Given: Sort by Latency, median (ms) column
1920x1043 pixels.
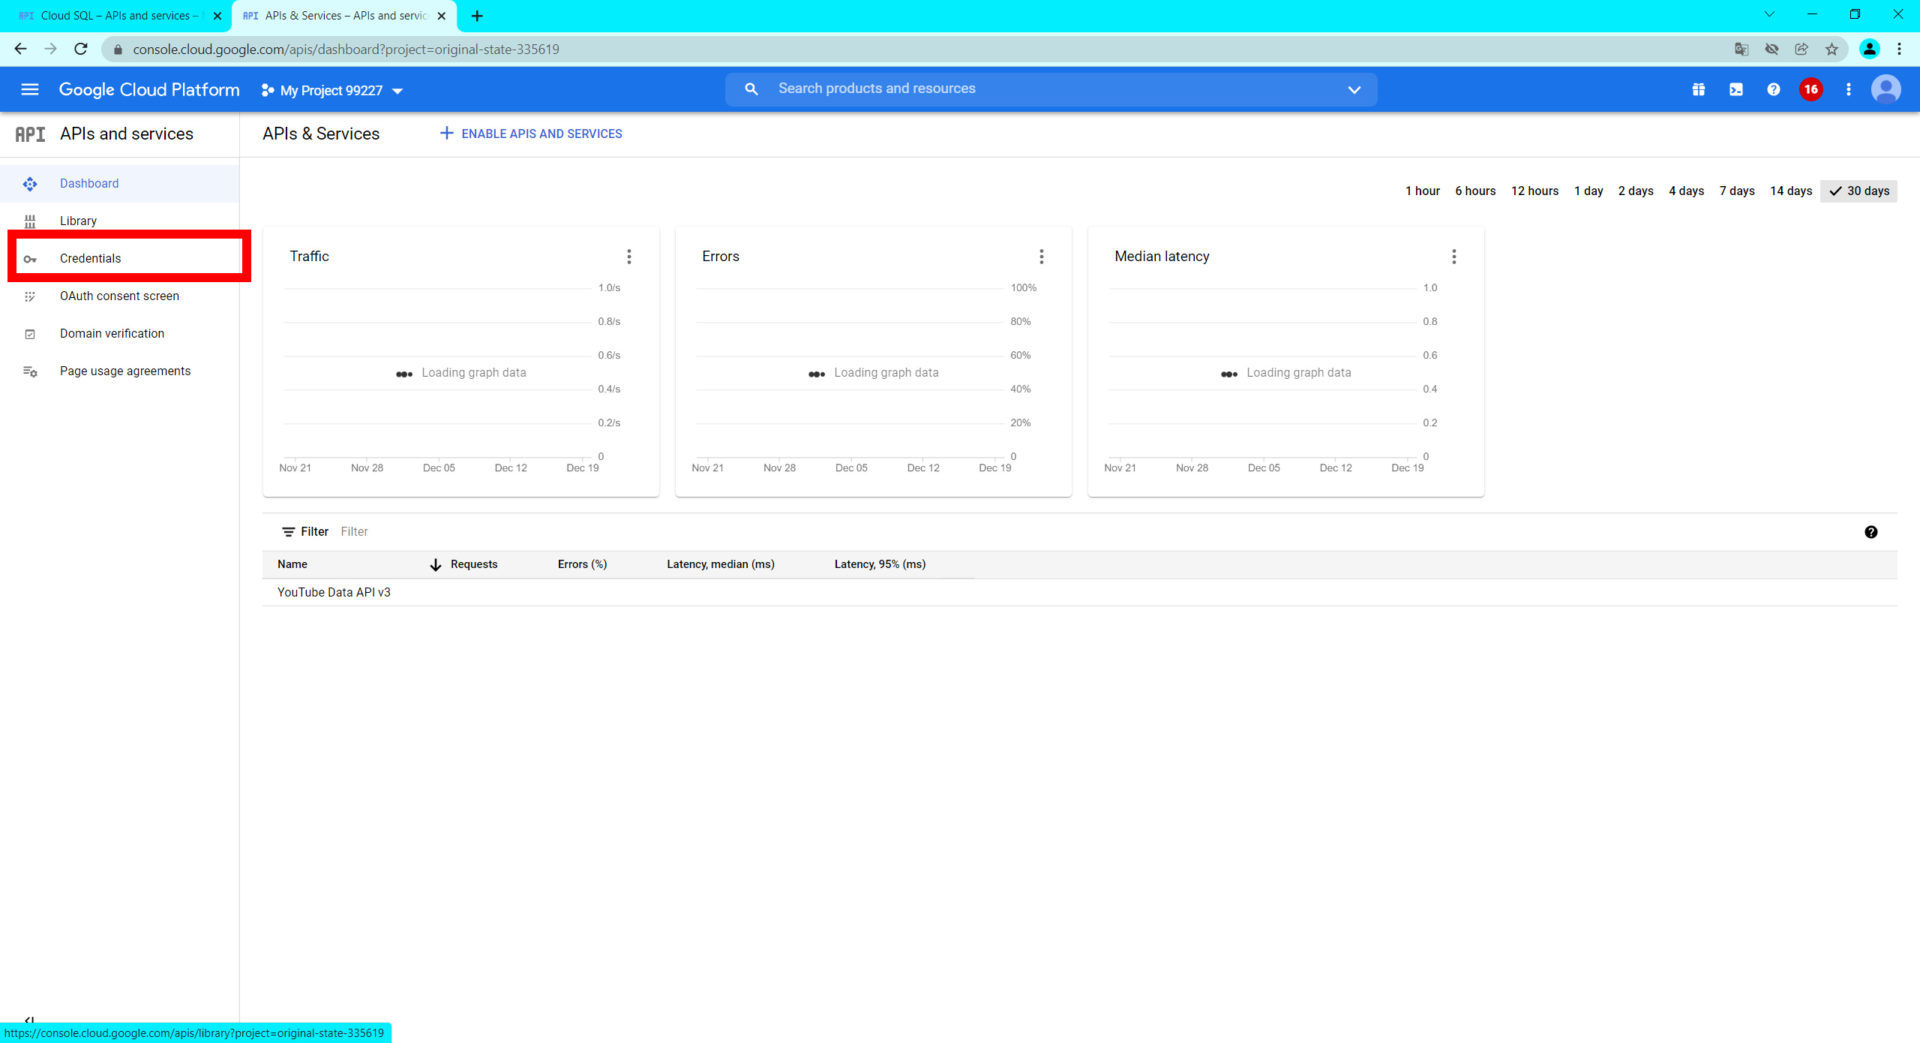Looking at the screenshot, I should point(720,564).
